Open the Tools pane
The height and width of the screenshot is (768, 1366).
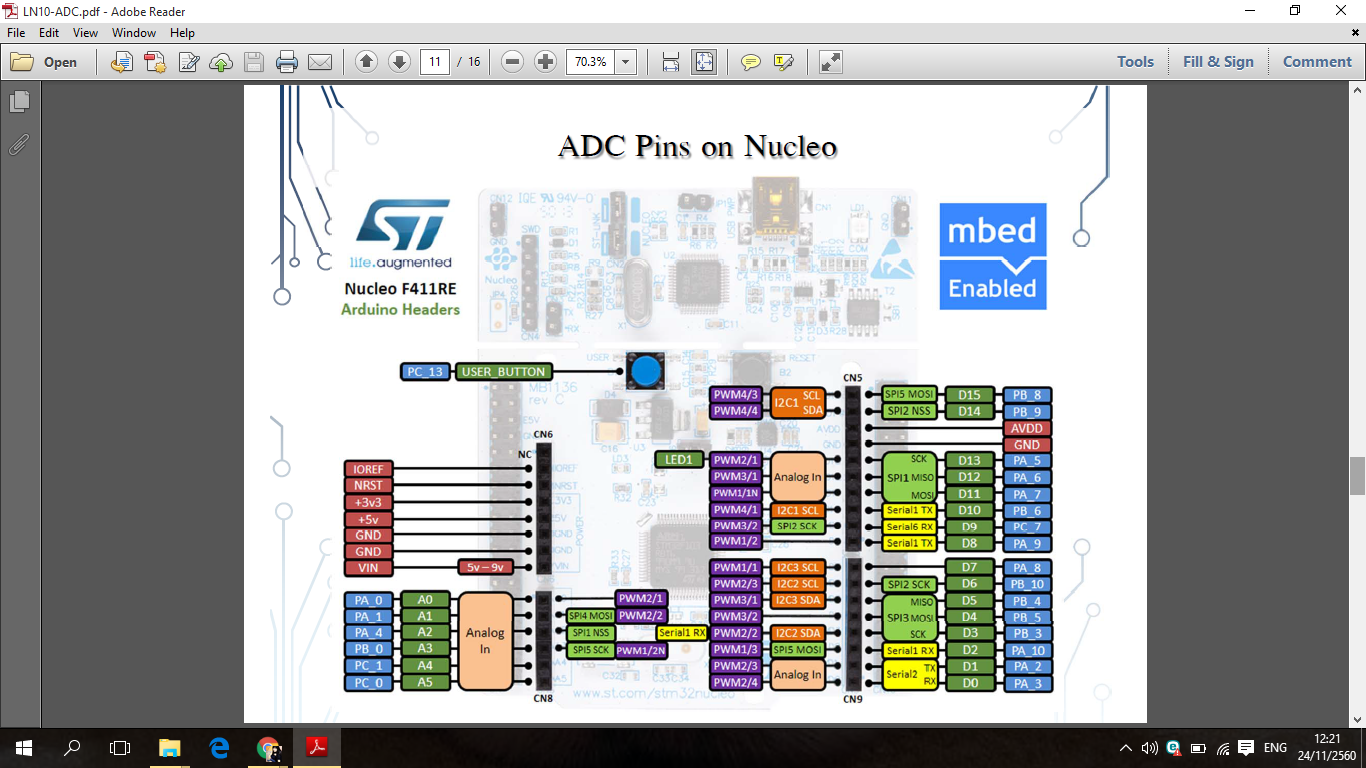tap(1136, 62)
